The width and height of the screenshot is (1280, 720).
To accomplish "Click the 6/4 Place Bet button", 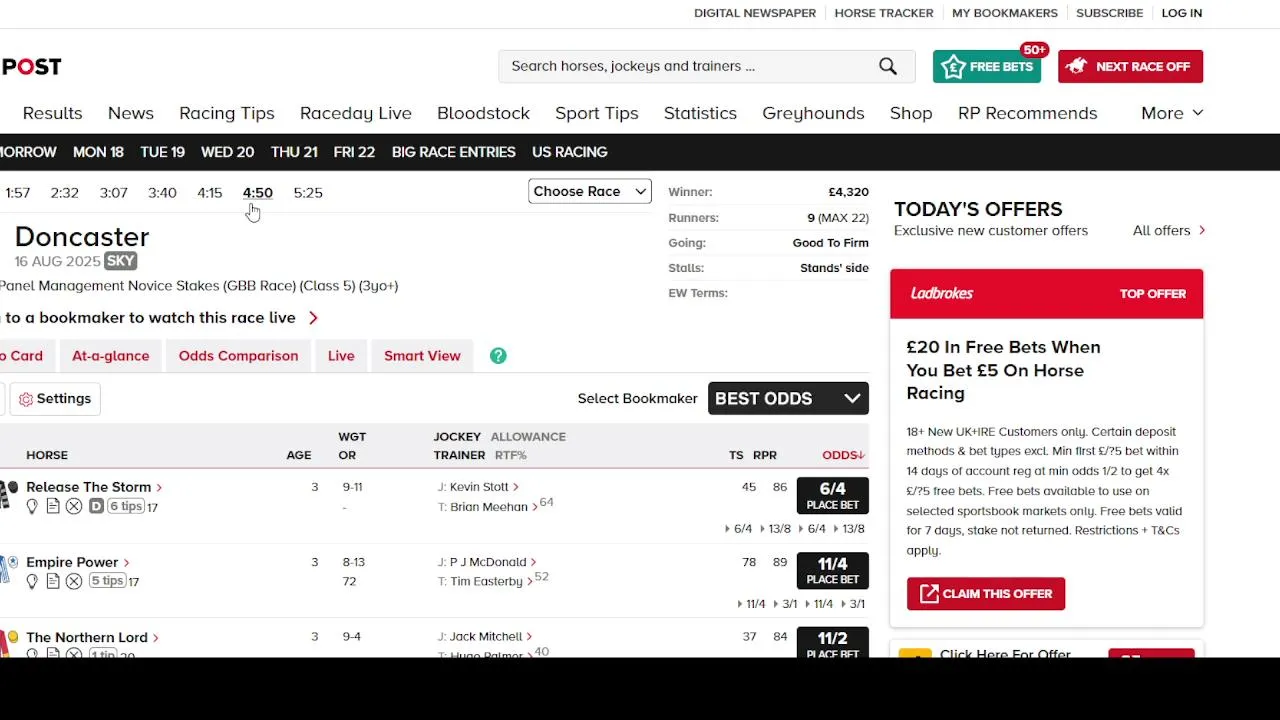I will tap(832, 496).
